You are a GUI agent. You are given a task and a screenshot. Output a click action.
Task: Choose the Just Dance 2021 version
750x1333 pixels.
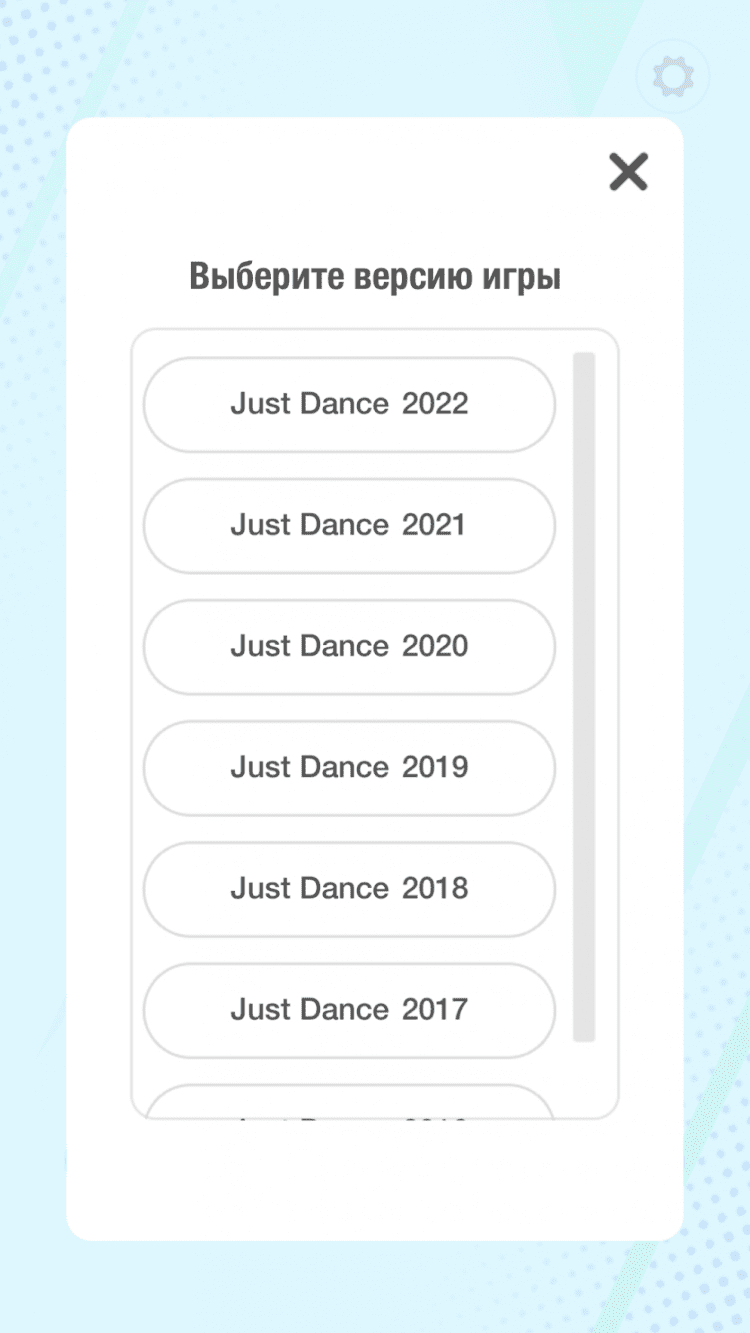tap(349, 525)
